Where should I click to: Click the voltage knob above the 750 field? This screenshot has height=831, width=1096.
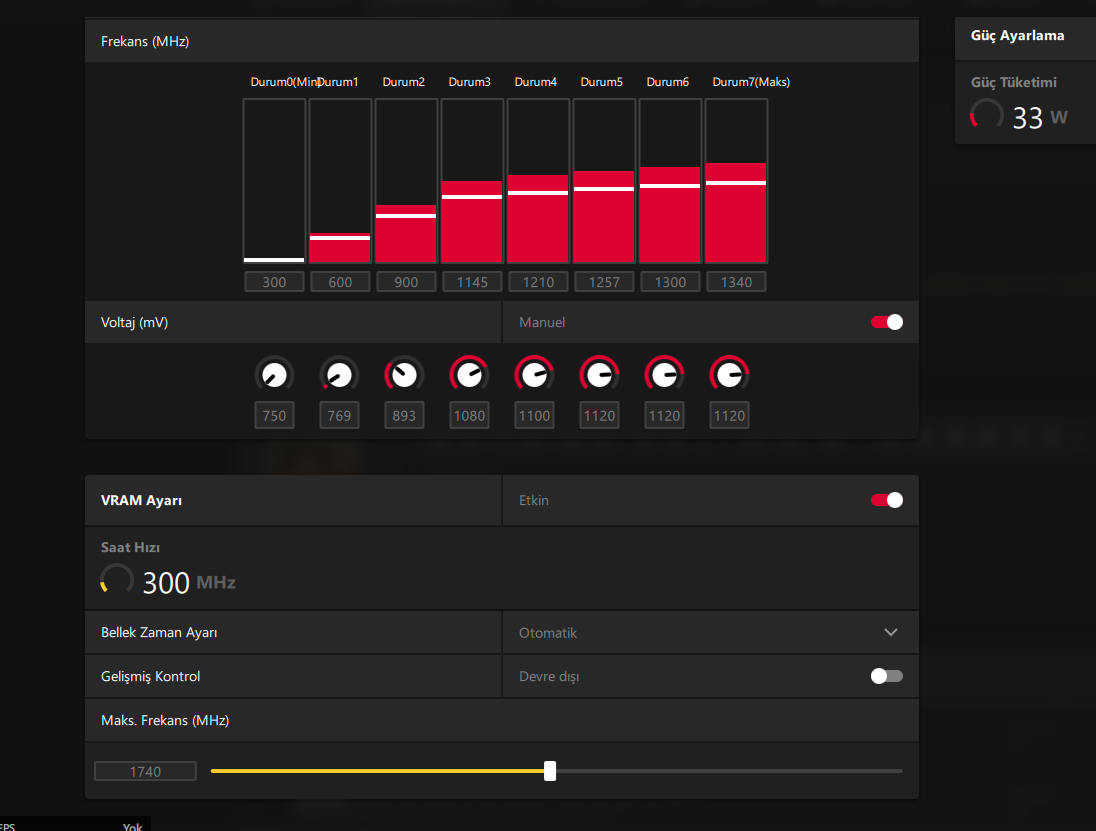pyautogui.click(x=274, y=375)
